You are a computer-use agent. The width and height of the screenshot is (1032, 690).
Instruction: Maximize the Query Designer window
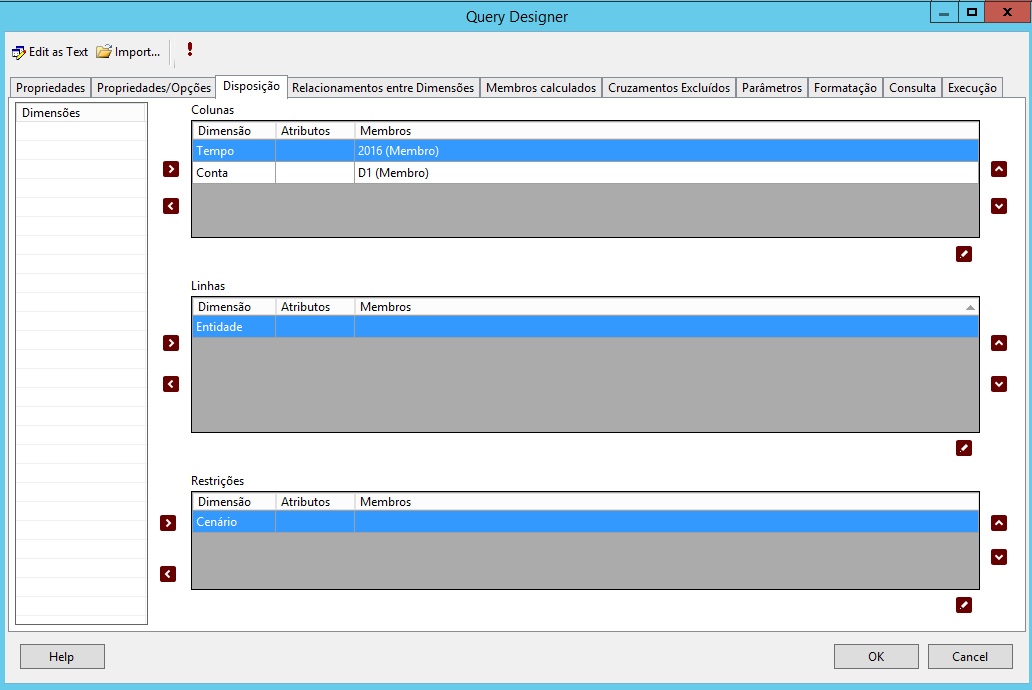point(971,12)
